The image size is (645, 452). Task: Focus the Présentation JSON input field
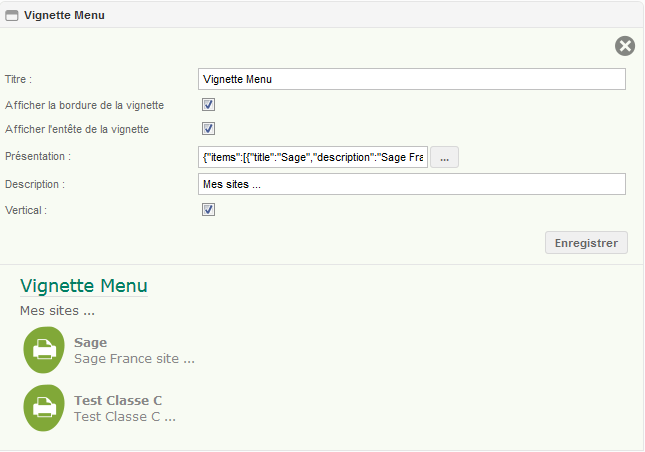[313, 157]
